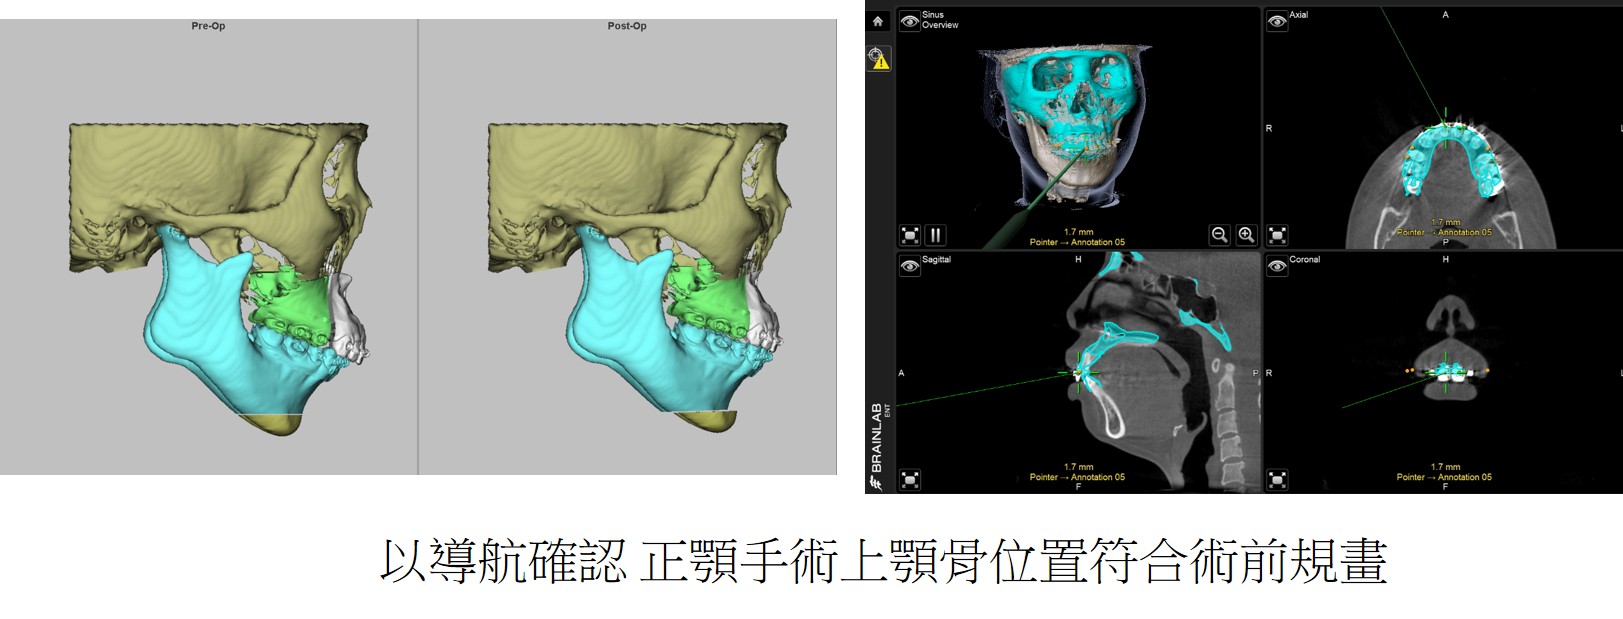Go to the Brainlab home screen
Viewport: 1623px width, 619px height.
[877, 21]
